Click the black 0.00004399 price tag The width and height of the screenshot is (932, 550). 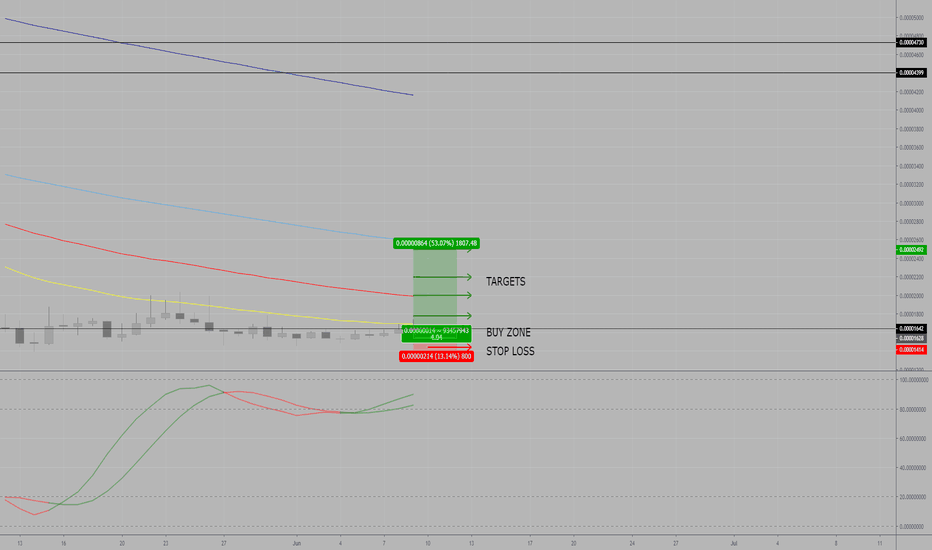[911, 73]
